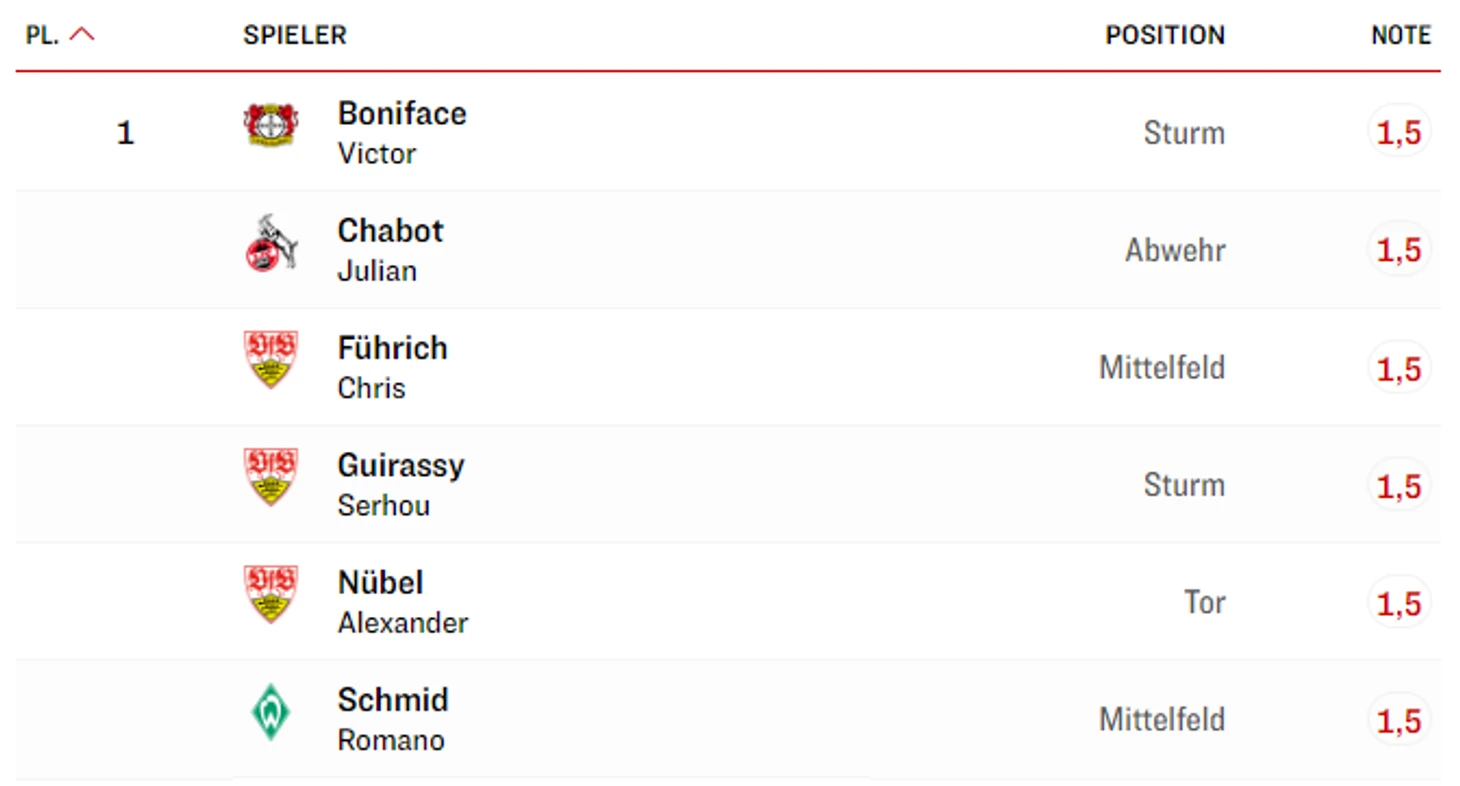
Task: Click the VfB Stuttgart crest next to Guirassy
Action: coord(271,477)
